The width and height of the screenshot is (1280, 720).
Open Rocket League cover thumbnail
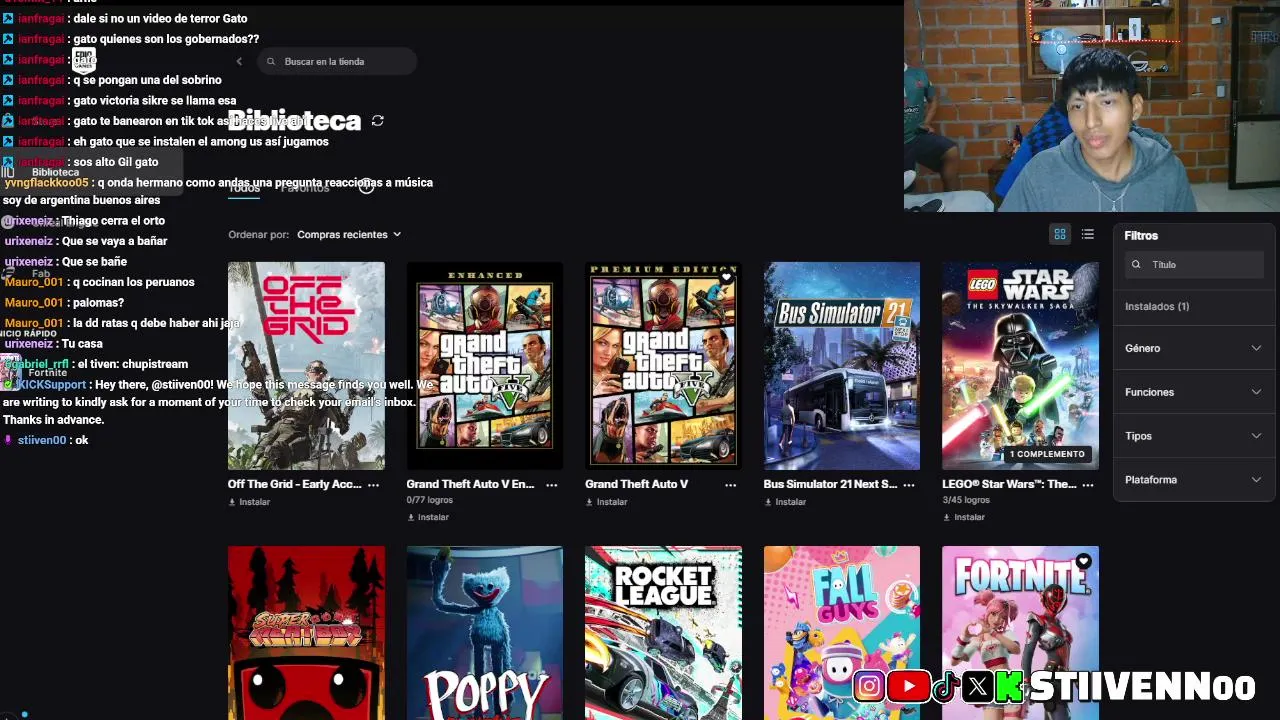point(663,633)
